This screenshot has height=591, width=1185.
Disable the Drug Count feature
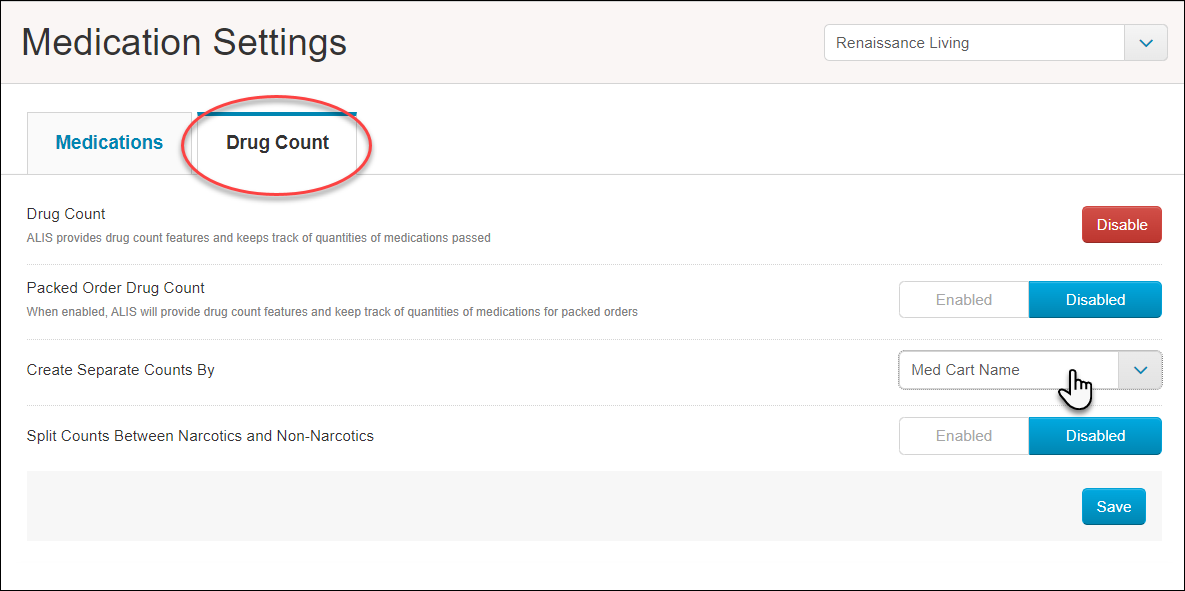tap(1121, 224)
